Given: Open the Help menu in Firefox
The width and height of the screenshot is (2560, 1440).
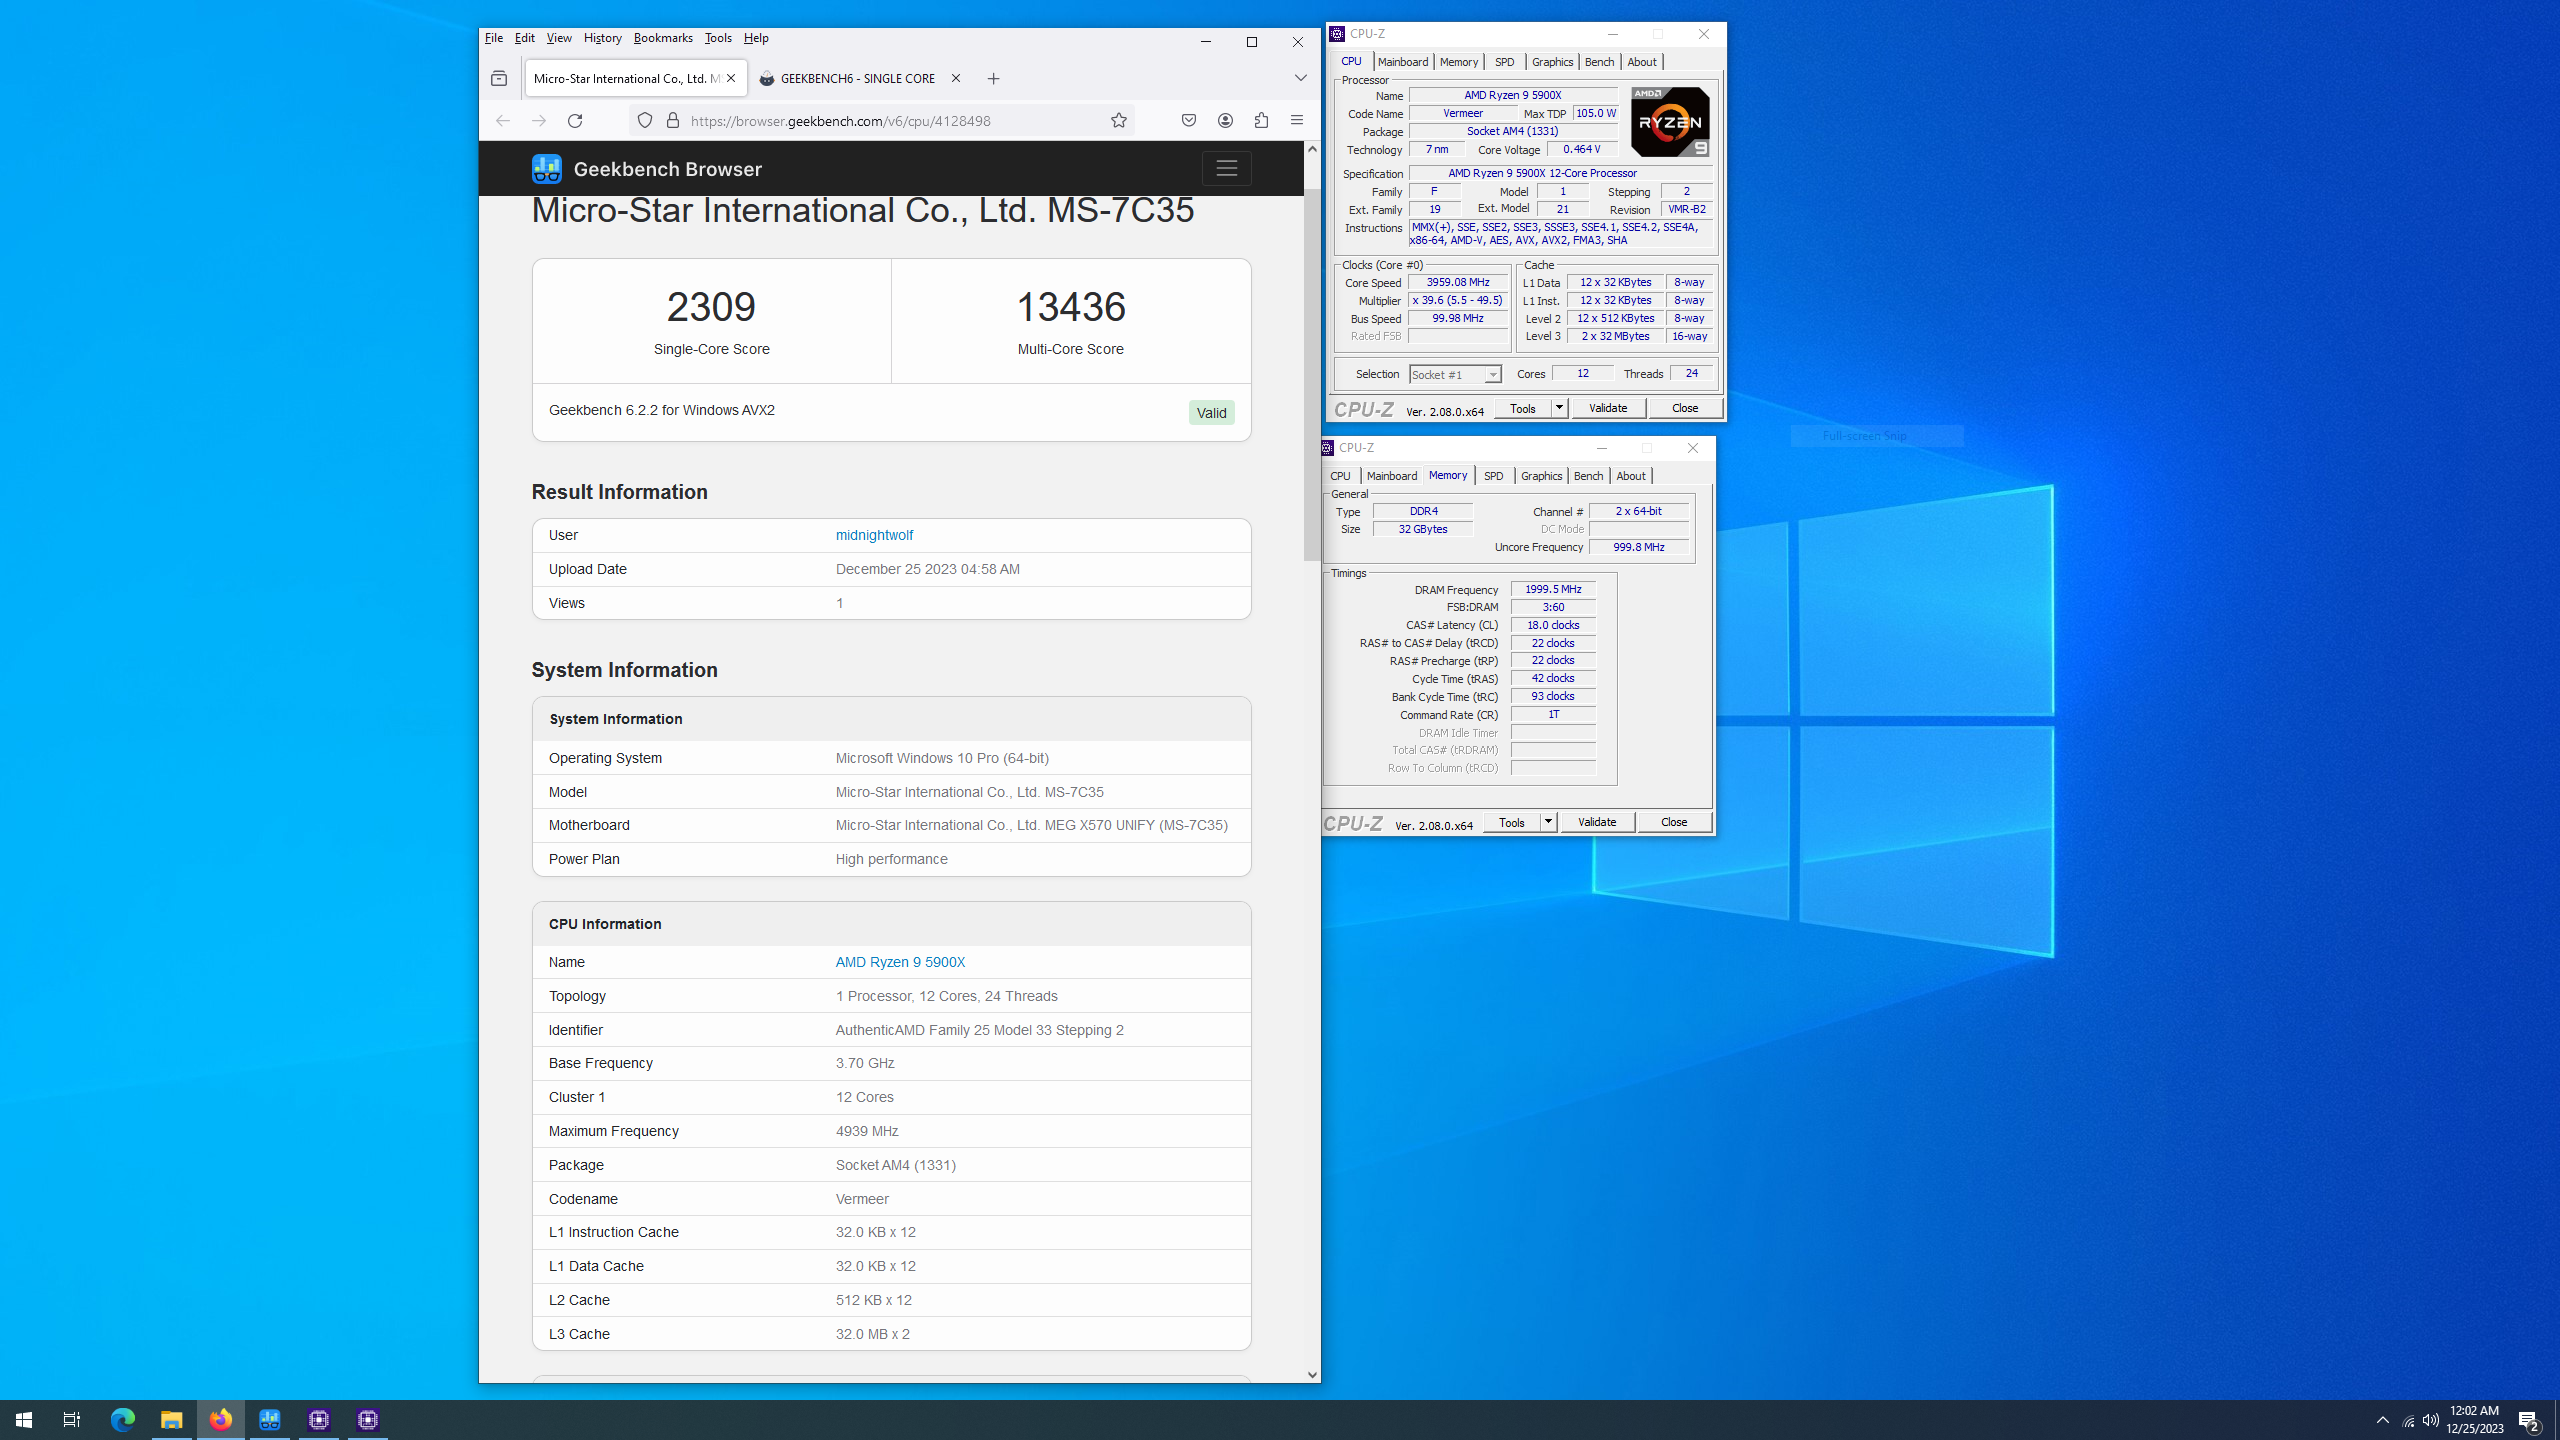Looking at the screenshot, I should [x=756, y=38].
